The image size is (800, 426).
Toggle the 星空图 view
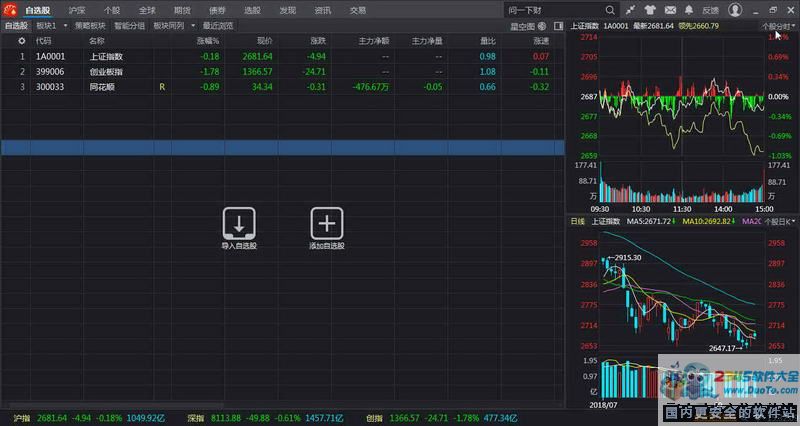click(x=527, y=25)
